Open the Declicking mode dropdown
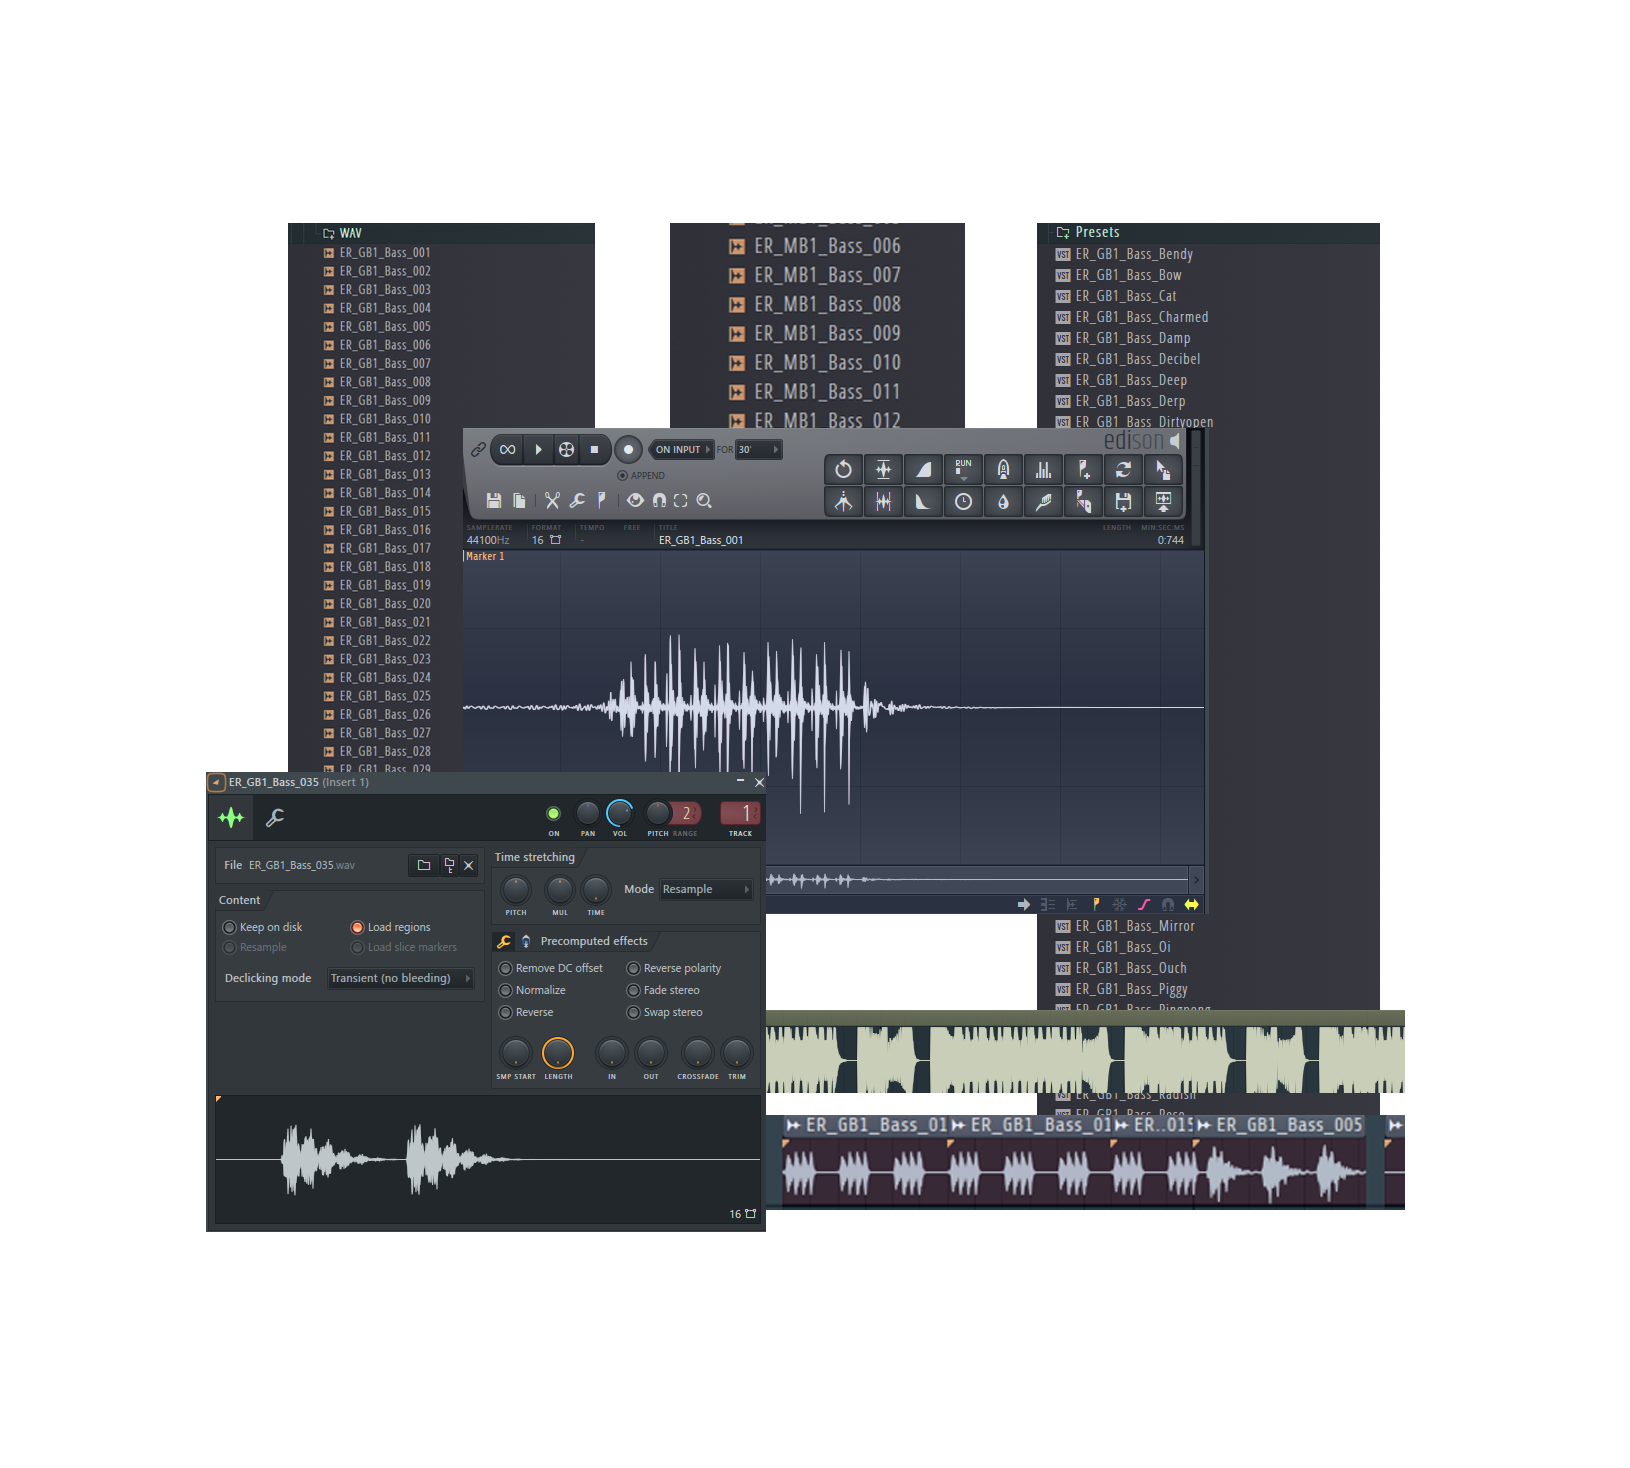 pyautogui.click(x=400, y=978)
